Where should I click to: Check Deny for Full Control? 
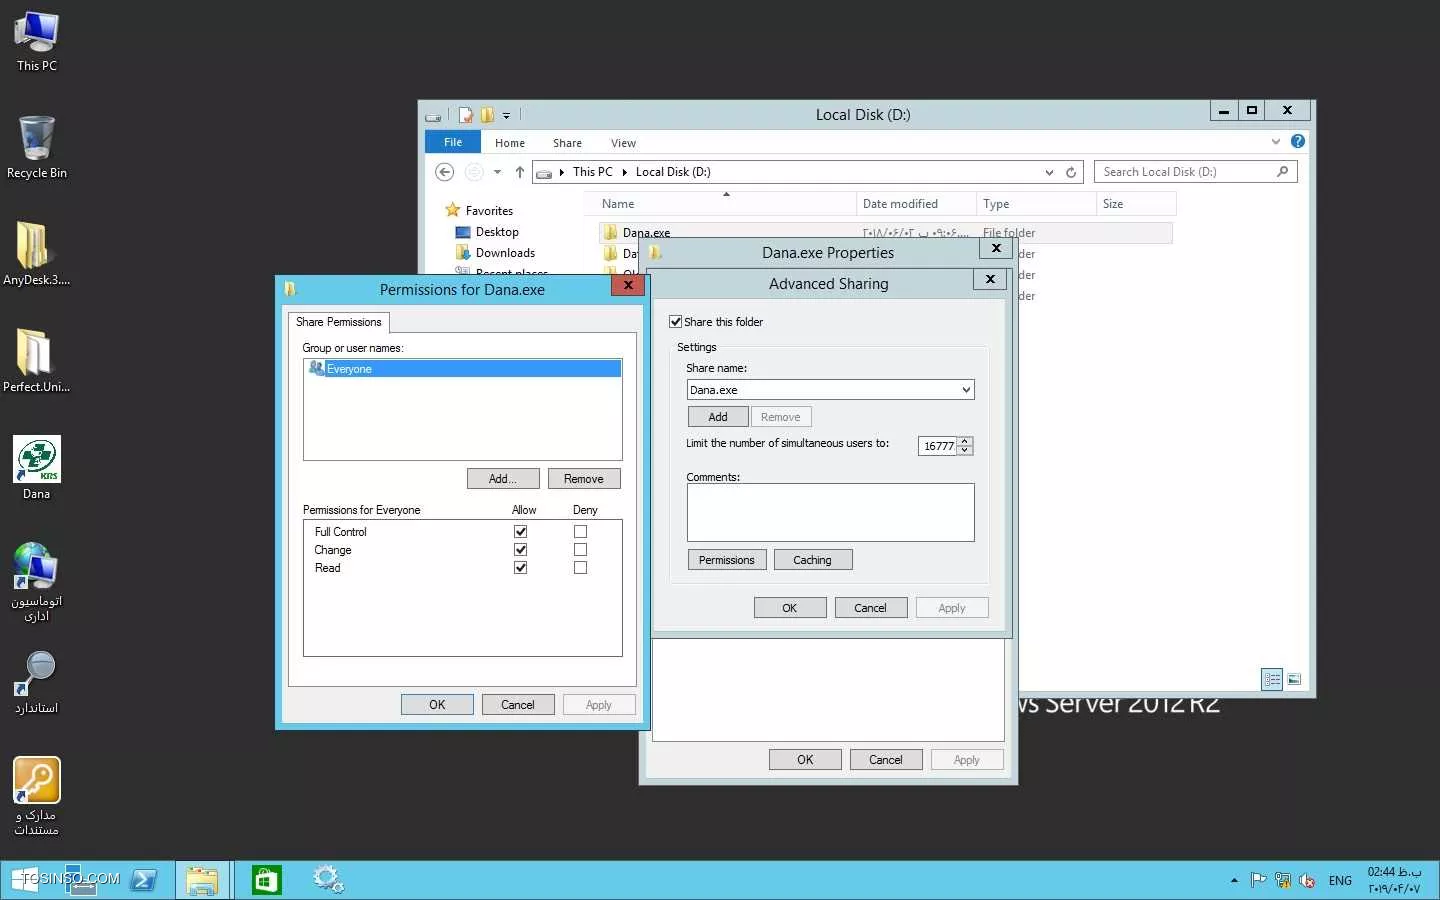point(580,532)
